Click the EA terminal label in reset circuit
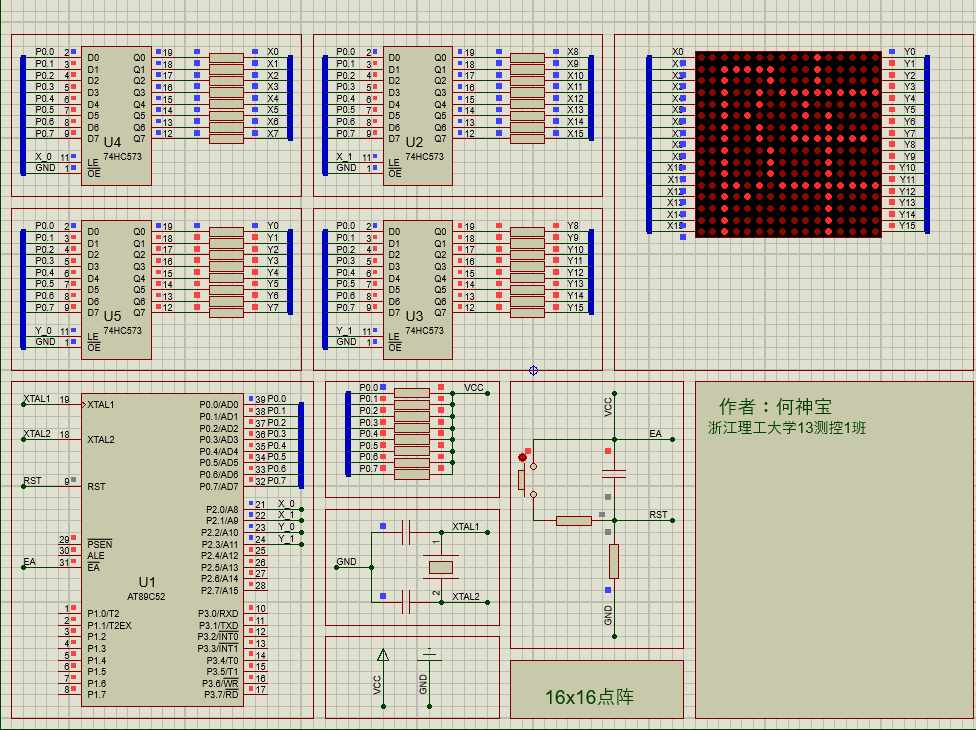The height and width of the screenshot is (730, 976). click(x=655, y=433)
